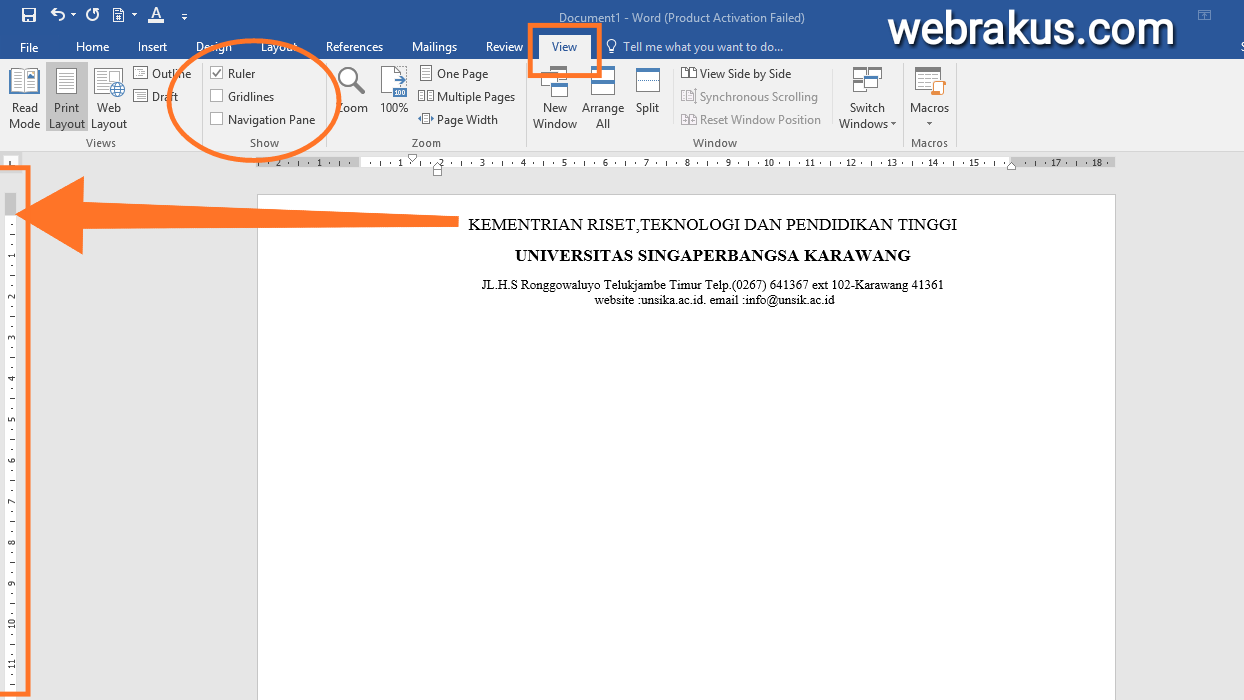This screenshot has height=700, width=1244.
Task: Split the document window
Action: point(647,96)
